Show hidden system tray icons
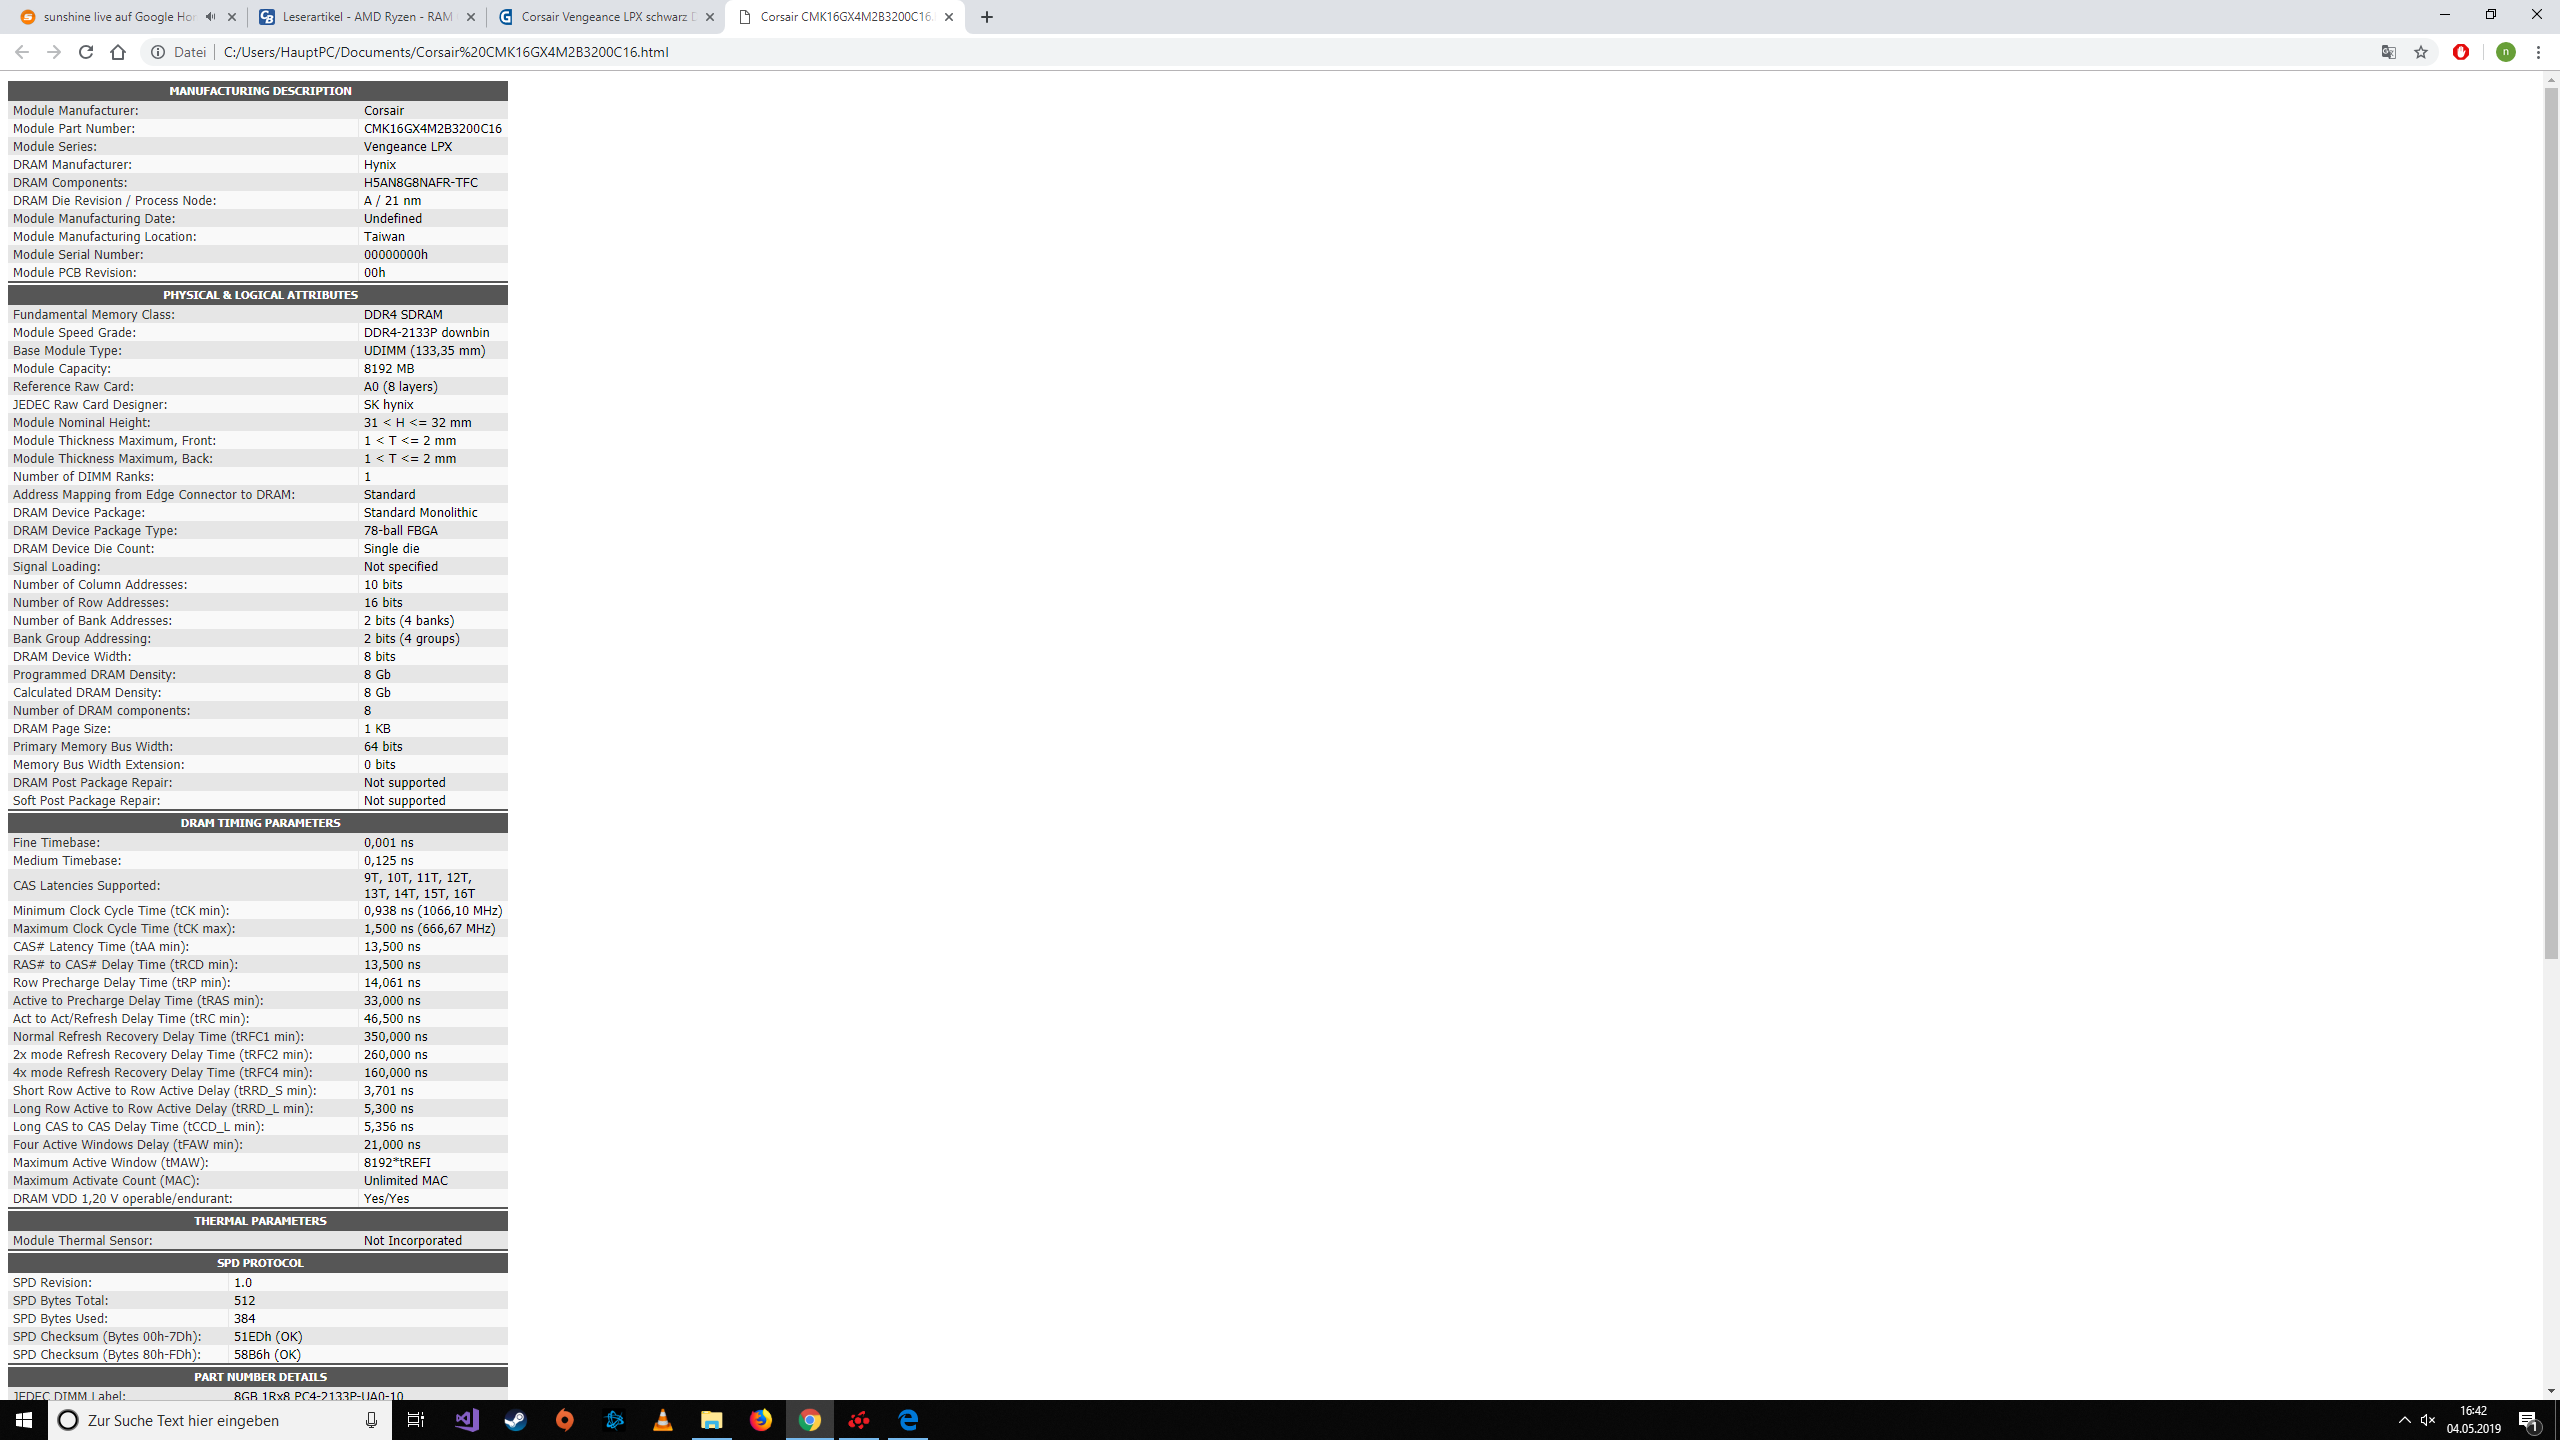 point(2404,1420)
